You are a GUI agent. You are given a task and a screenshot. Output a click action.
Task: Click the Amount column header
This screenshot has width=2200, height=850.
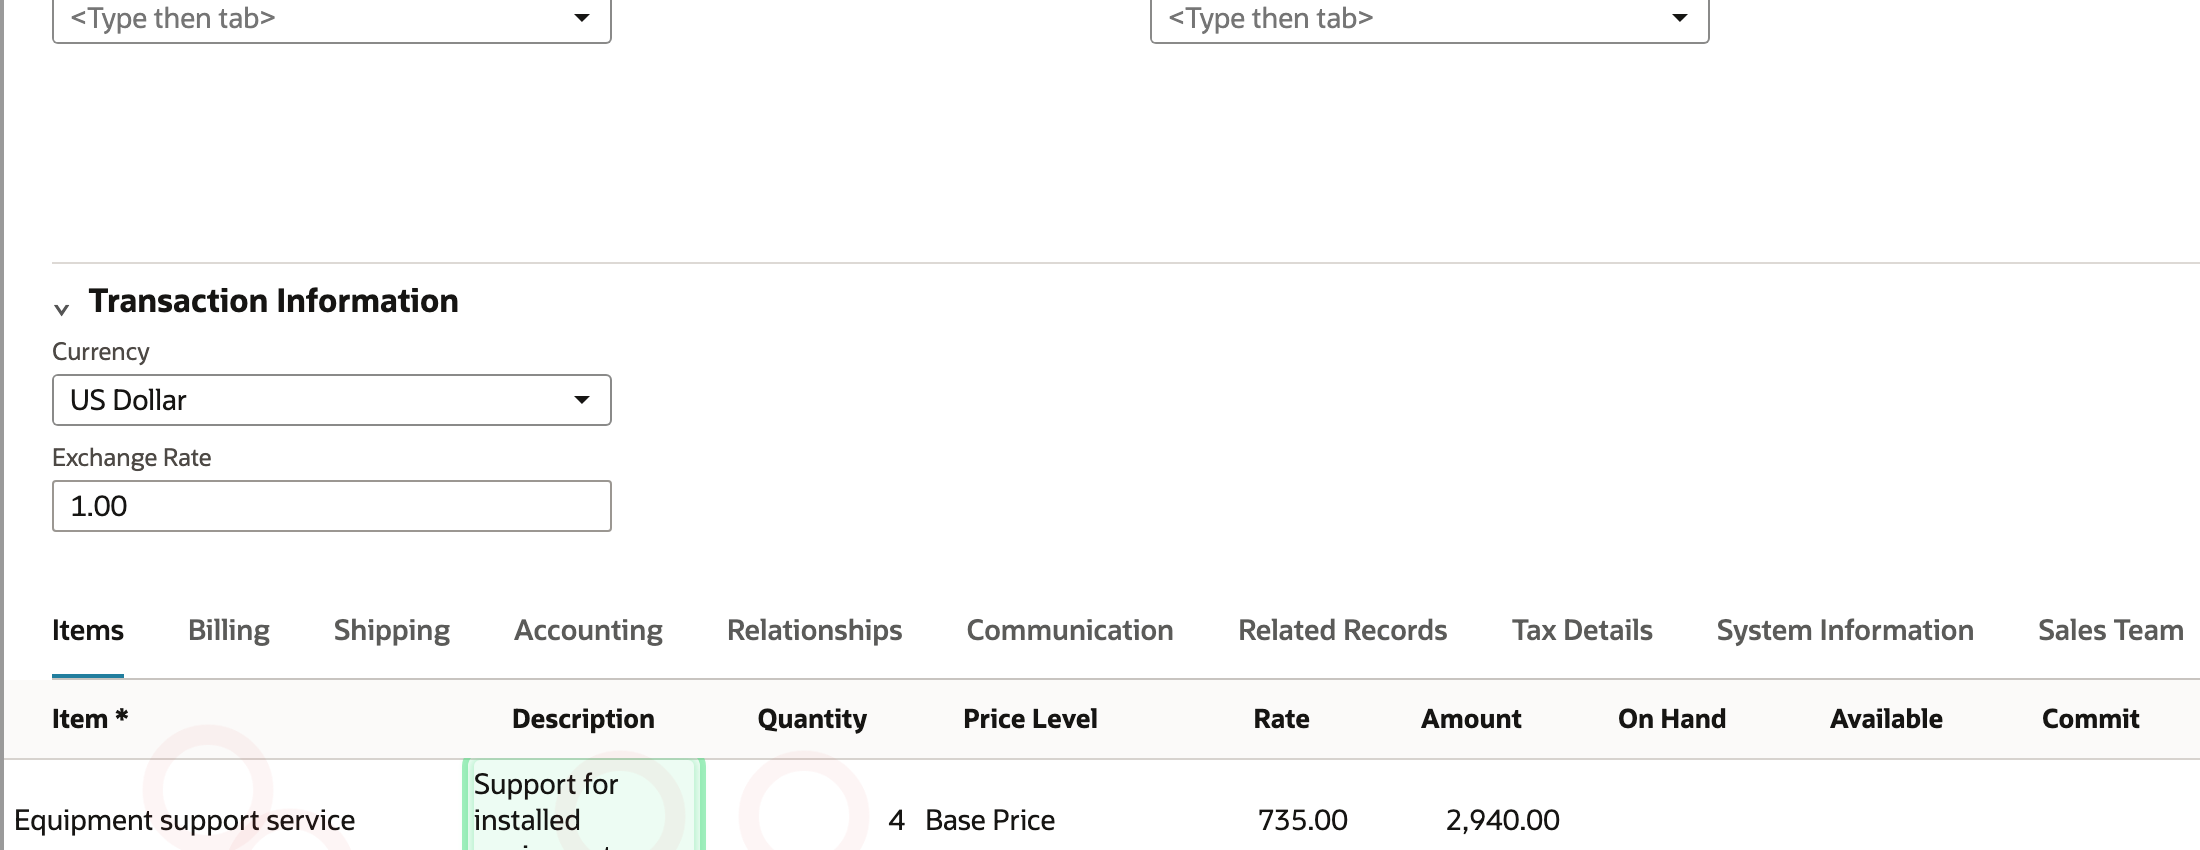click(x=1471, y=719)
